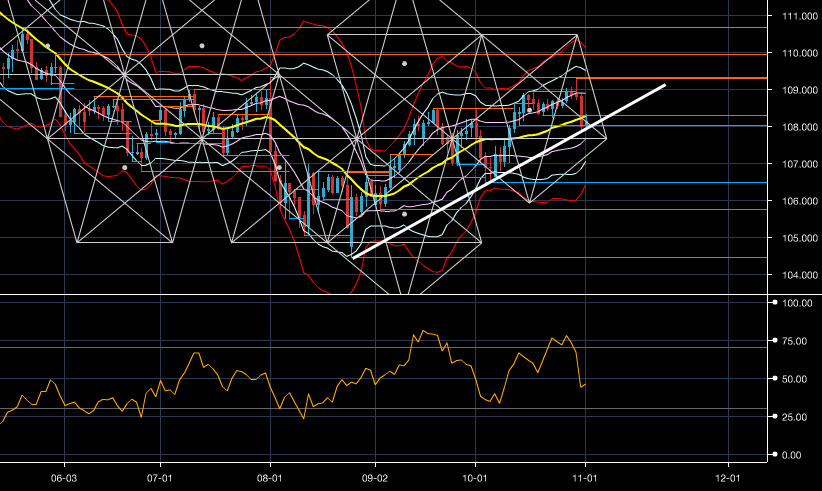Select the 50.00 oscillator level marker

795,379
